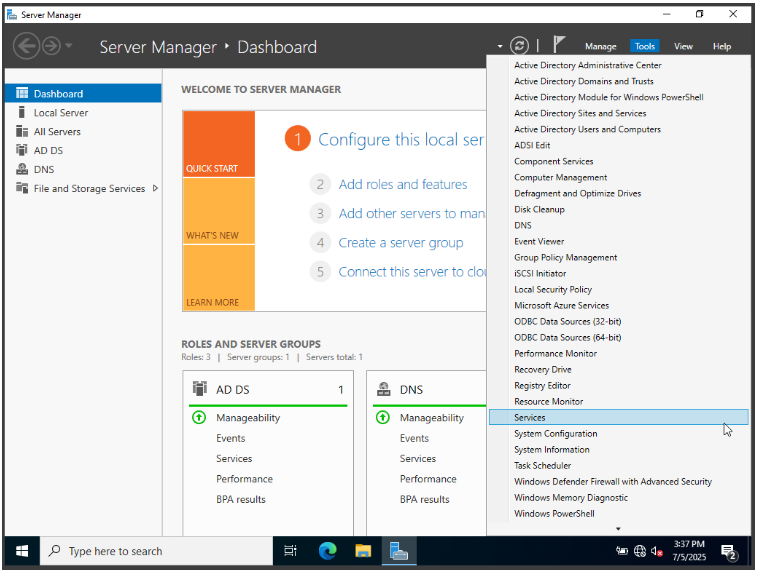Open DNS tile Services row
The image size is (757, 572).
tap(418, 458)
